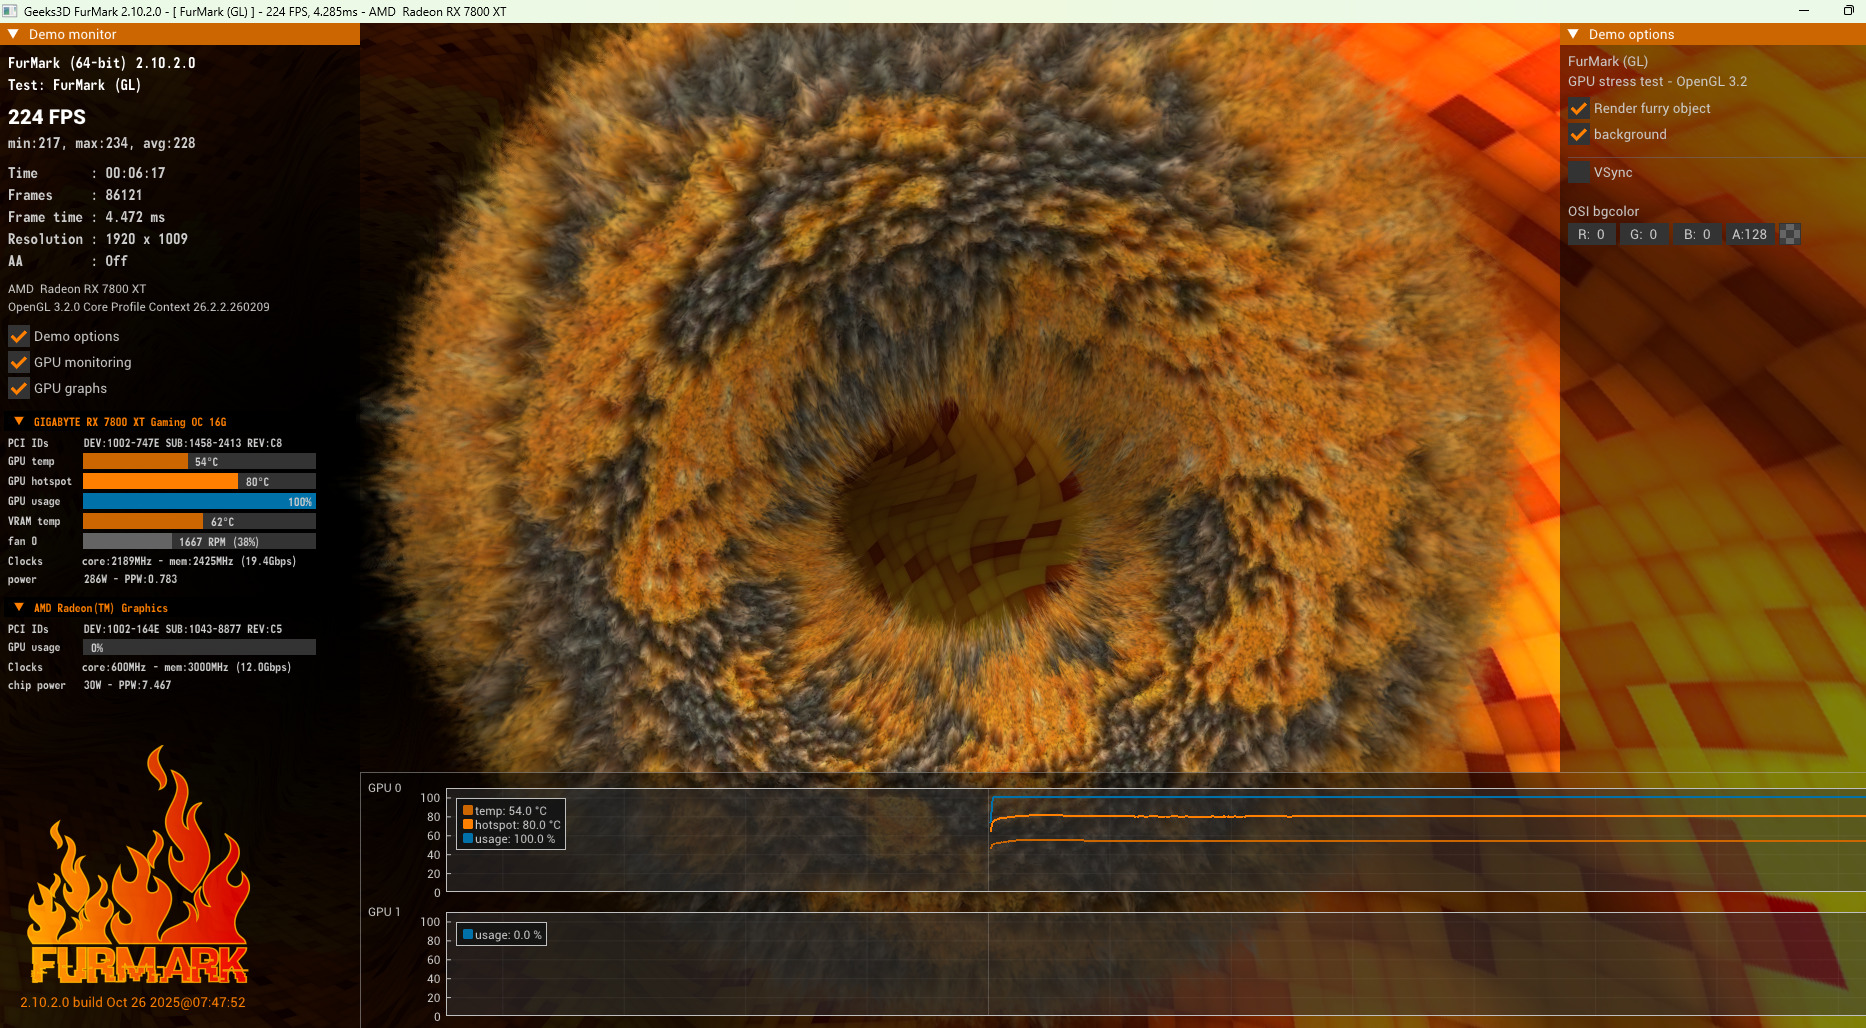Click the OSI bgcolor alpha value field
This screenshot has width=1866, height=1028.
[1750, 234]
